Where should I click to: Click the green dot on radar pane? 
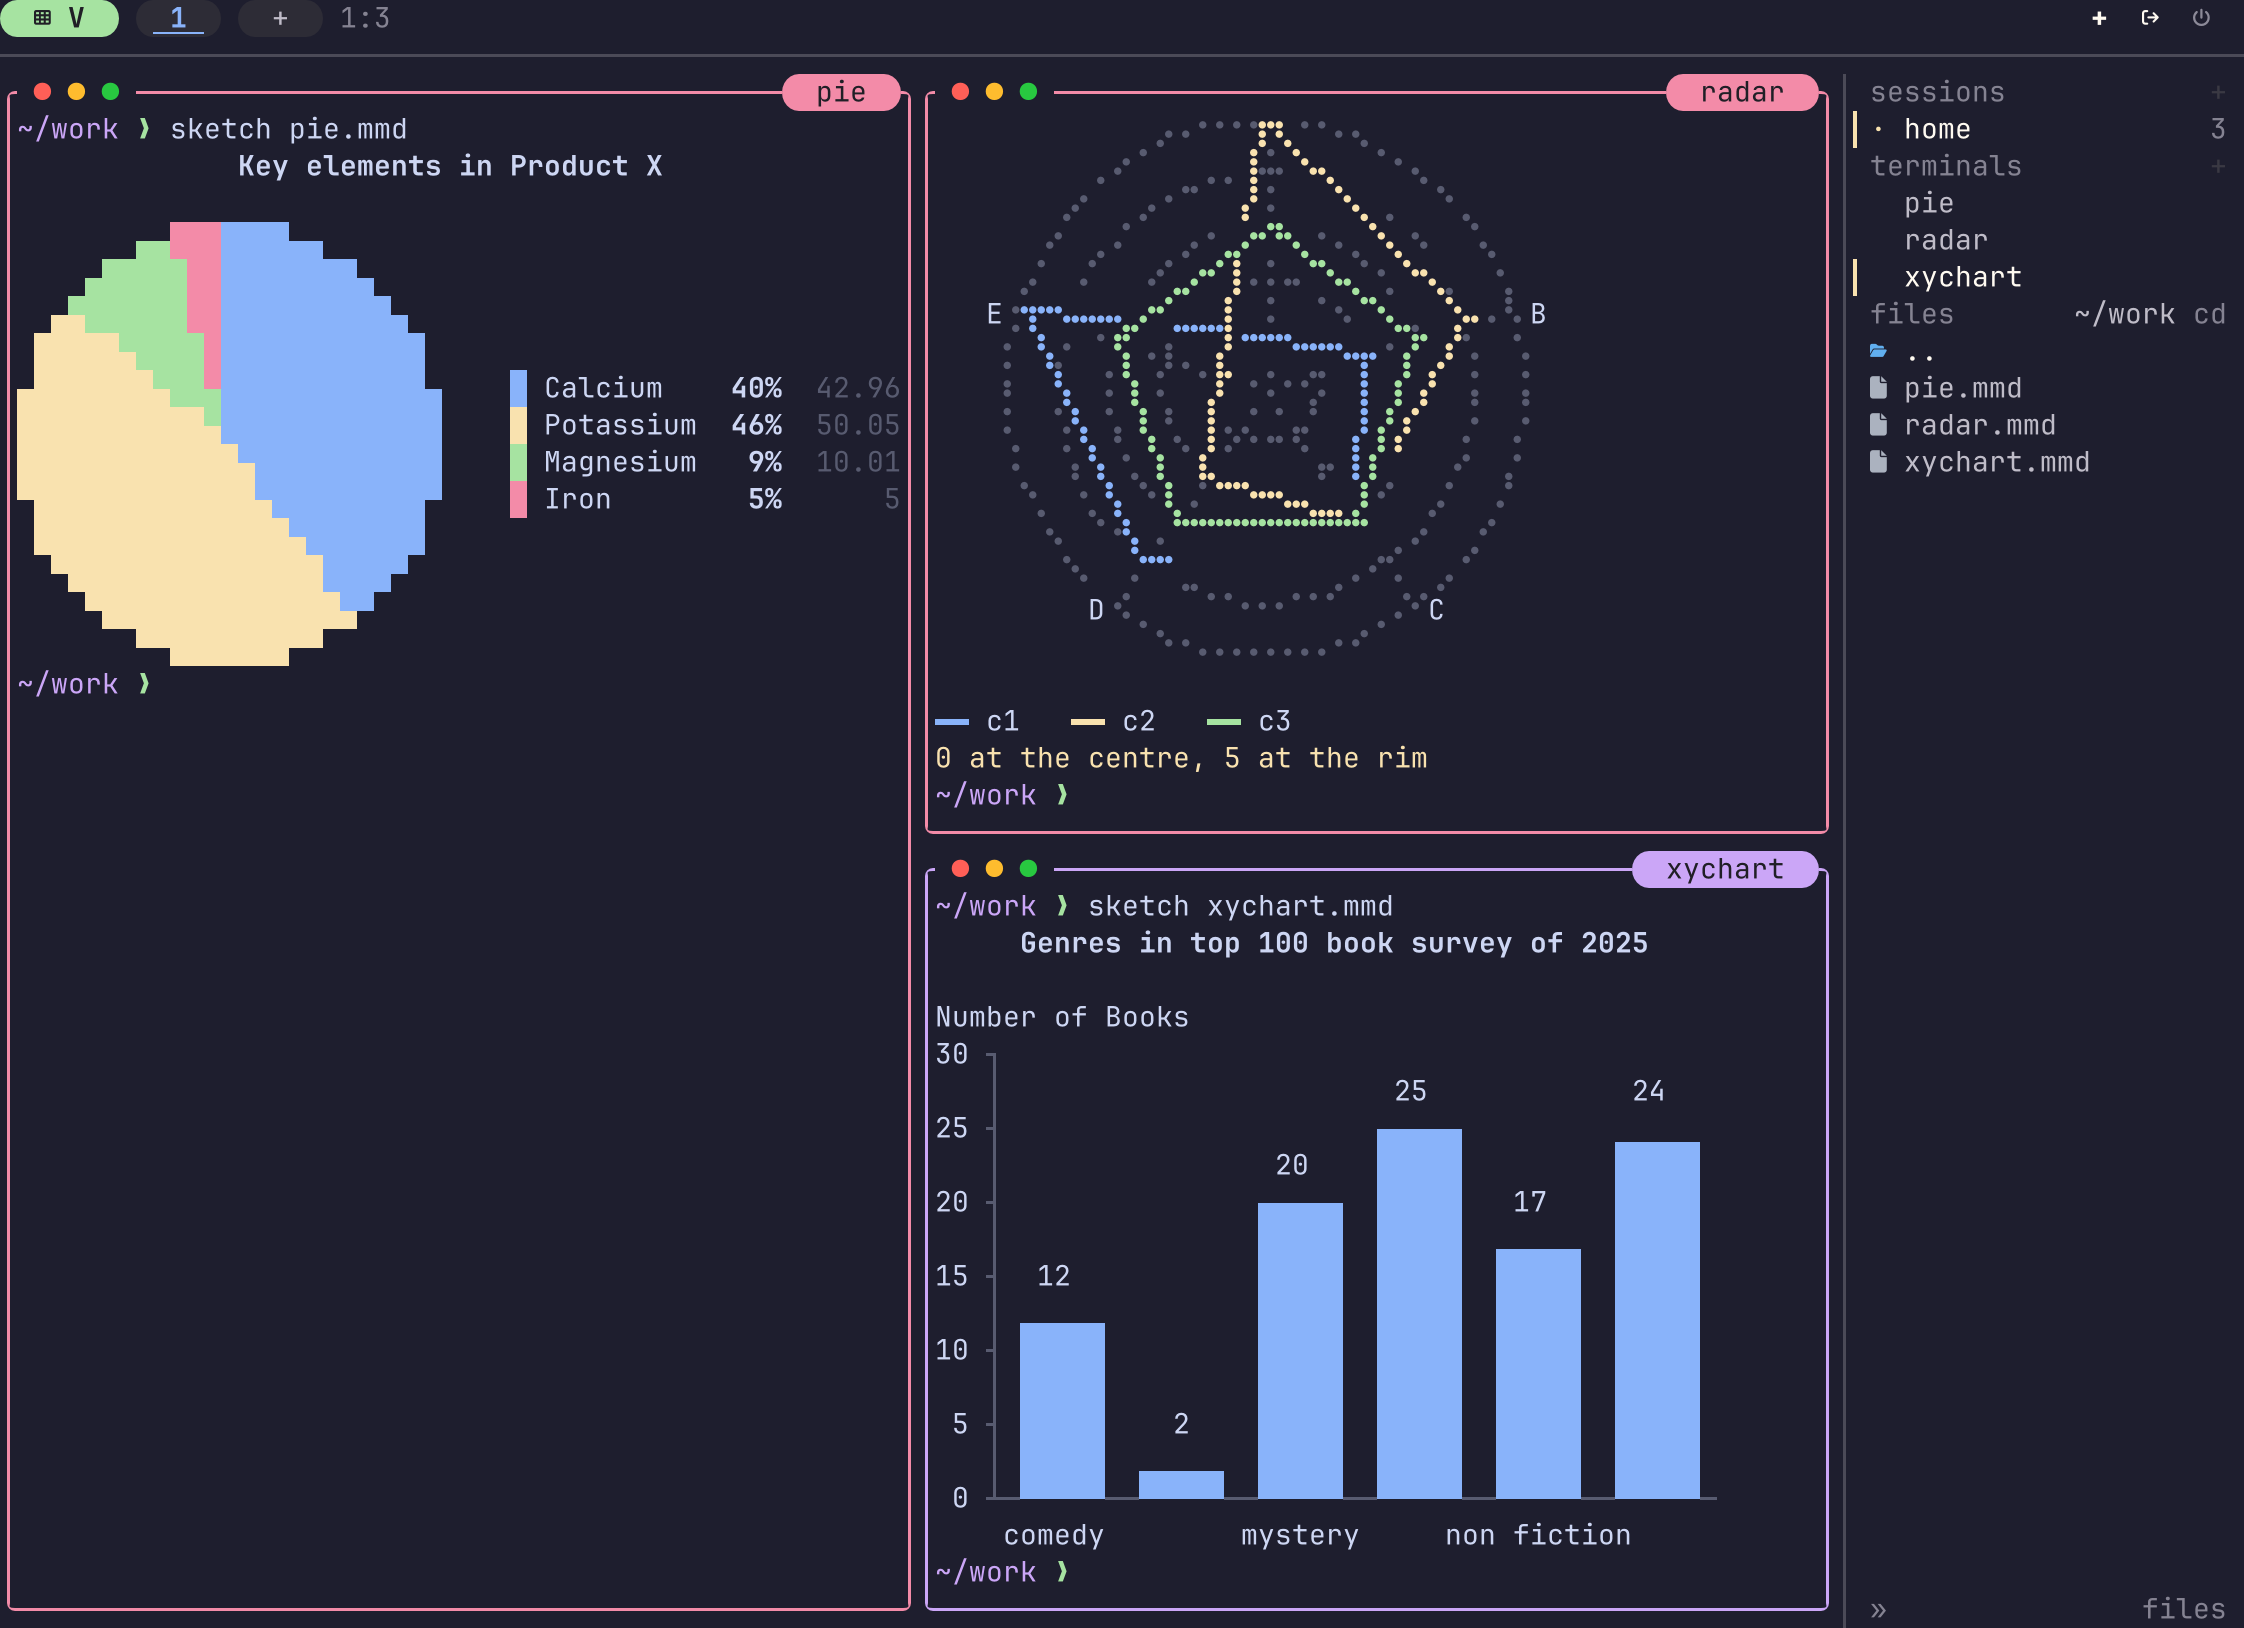1028,92
